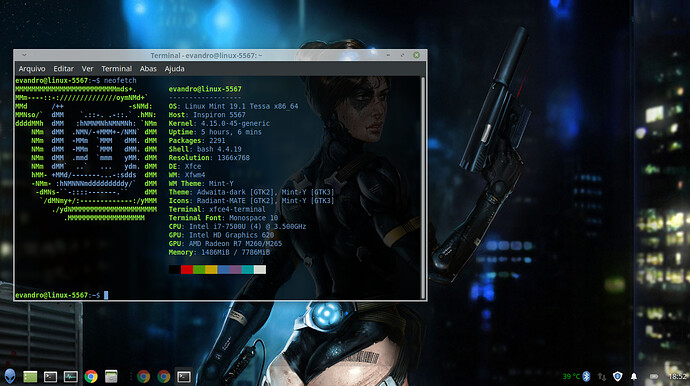
Task: Open the Terminal menu
Action: [x=116, y=69]
